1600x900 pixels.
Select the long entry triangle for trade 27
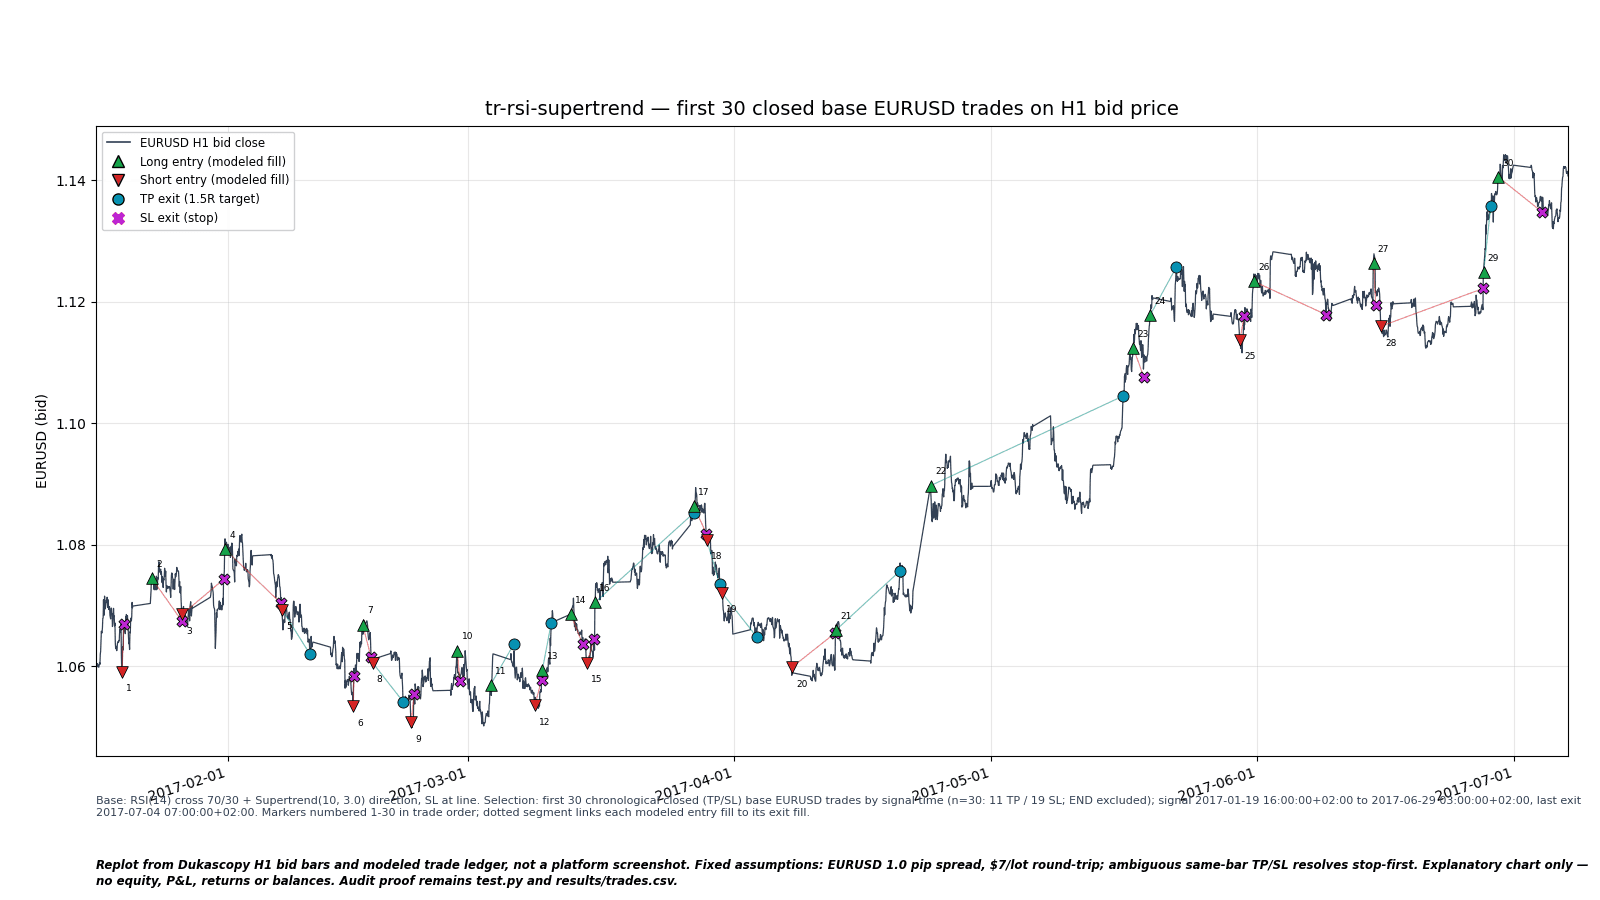[x=1374, y=263]
